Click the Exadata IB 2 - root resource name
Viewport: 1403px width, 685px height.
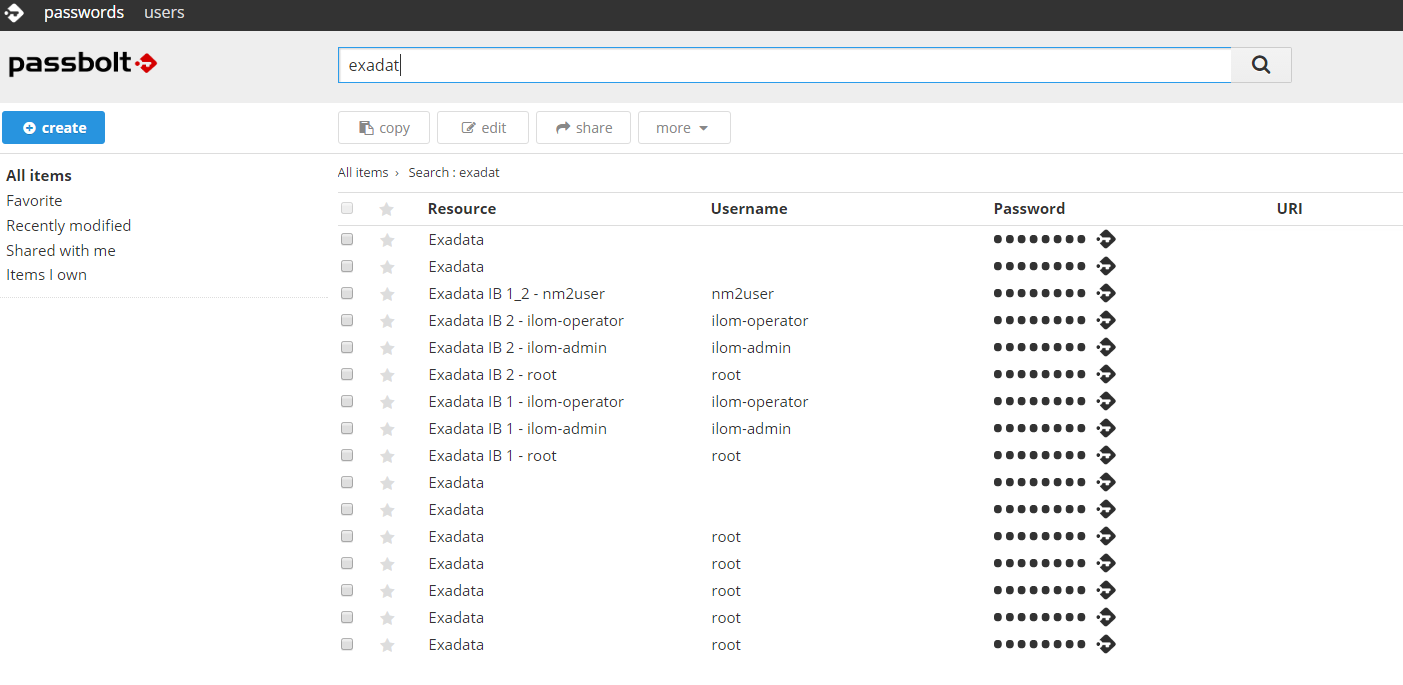492,375
